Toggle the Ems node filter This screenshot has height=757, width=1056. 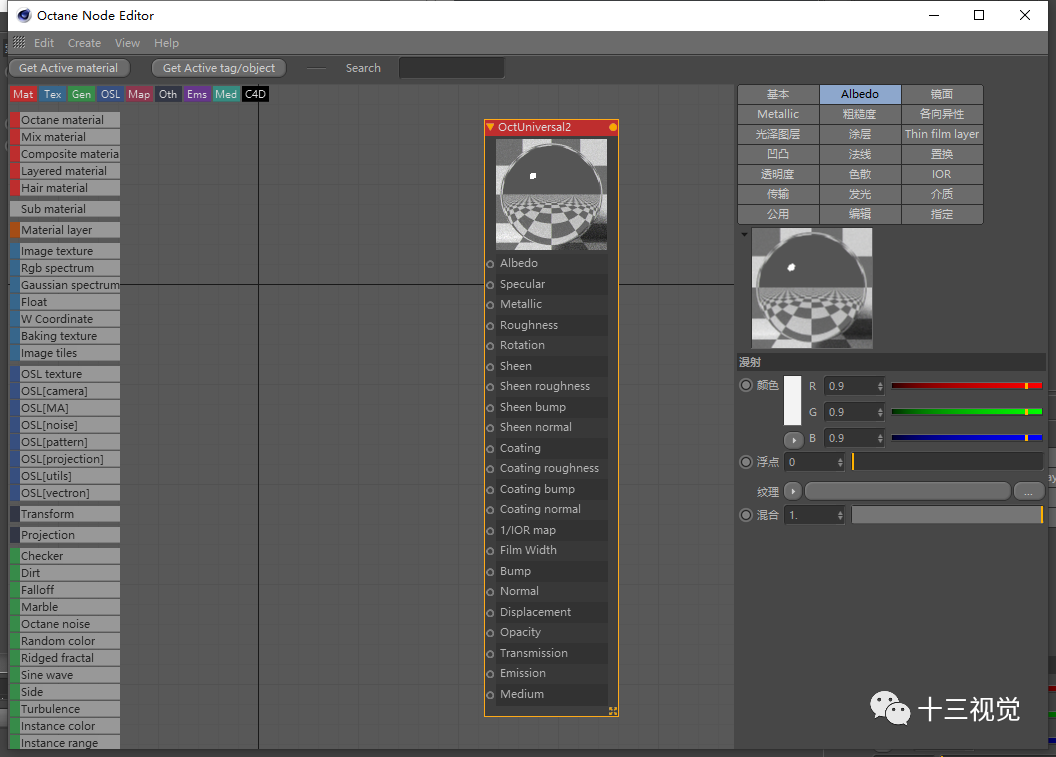coord(197,94)
